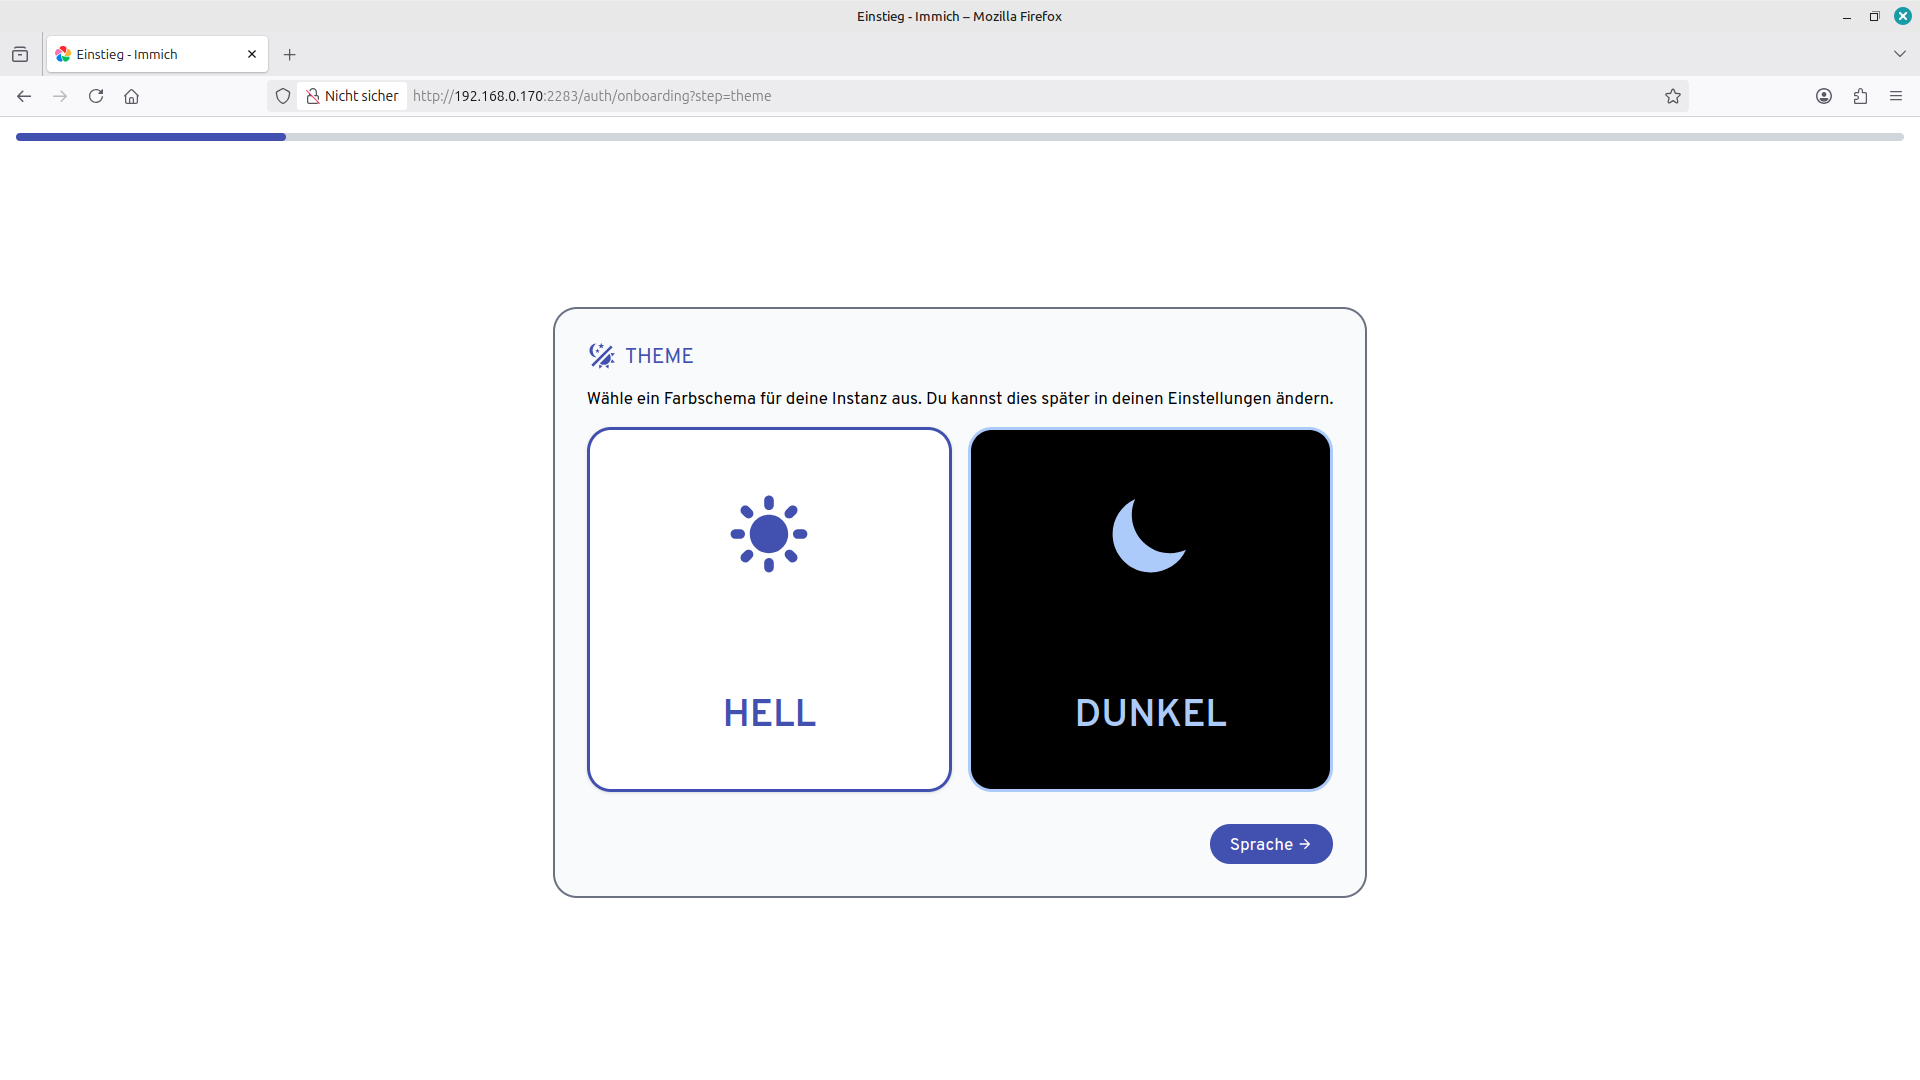The height and width of the screenshot is (1080, 1920).
Task: Click the onboarding progress bar
Action: 960,137
